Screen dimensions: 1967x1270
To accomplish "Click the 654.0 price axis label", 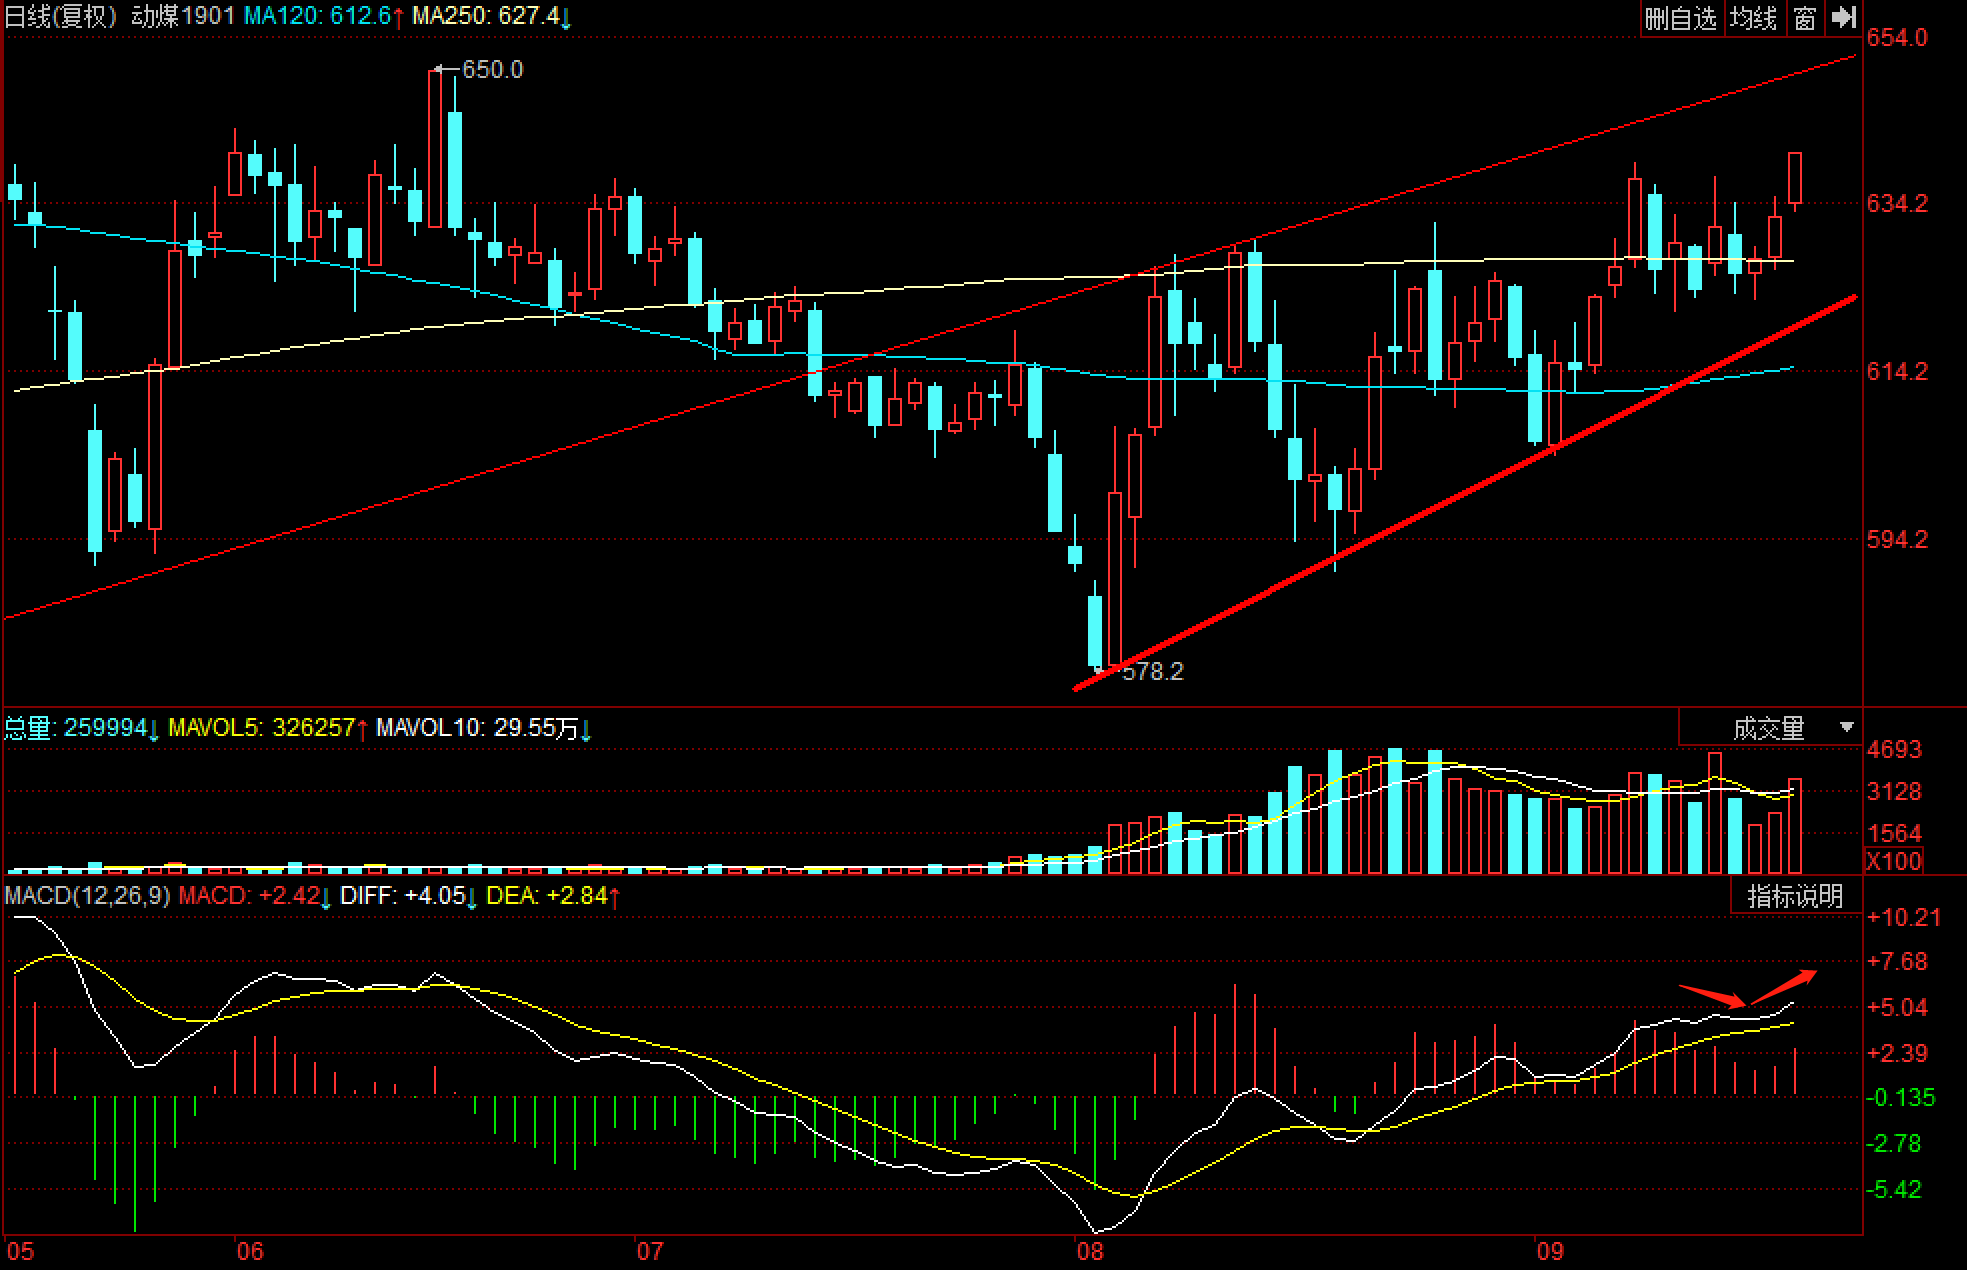I will click(x=1897, y=38).
